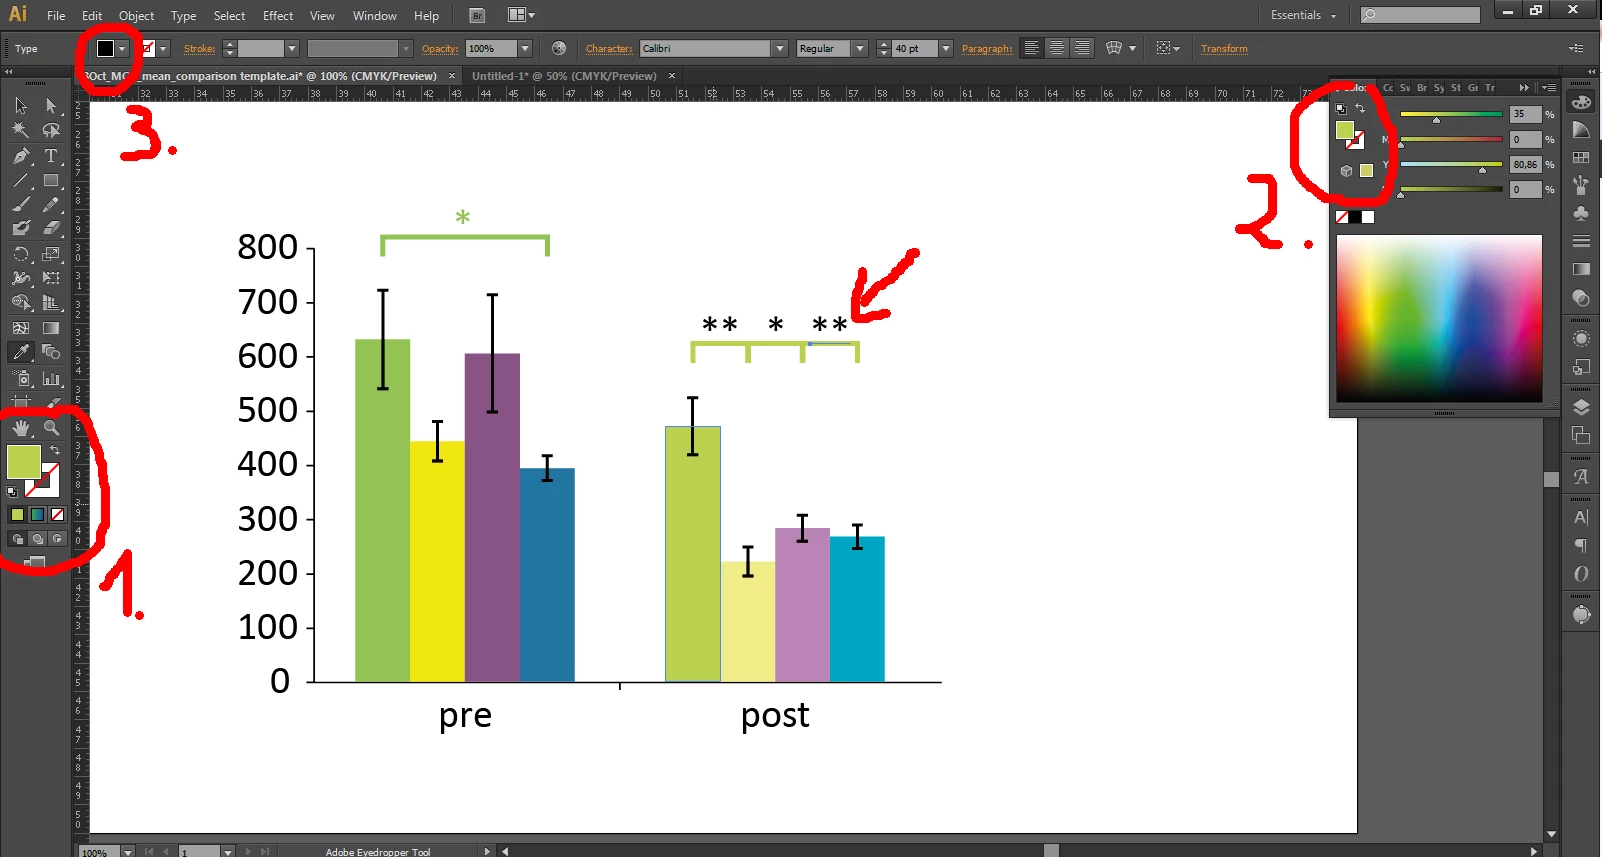Set Gradient paint mode in toolbox
Viewport: 1602px width, 857px height.
coord(37,515)
